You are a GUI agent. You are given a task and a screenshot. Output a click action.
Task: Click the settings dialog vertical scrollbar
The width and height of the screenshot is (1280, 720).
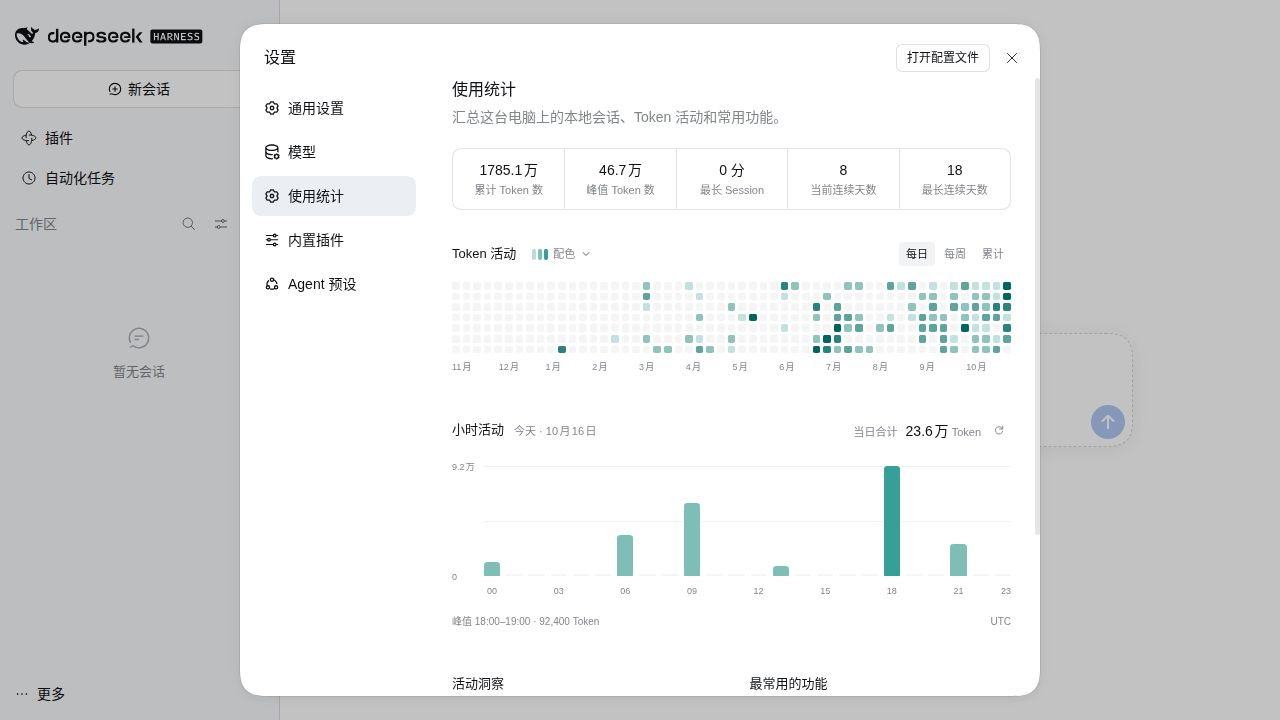[1036, 305]
